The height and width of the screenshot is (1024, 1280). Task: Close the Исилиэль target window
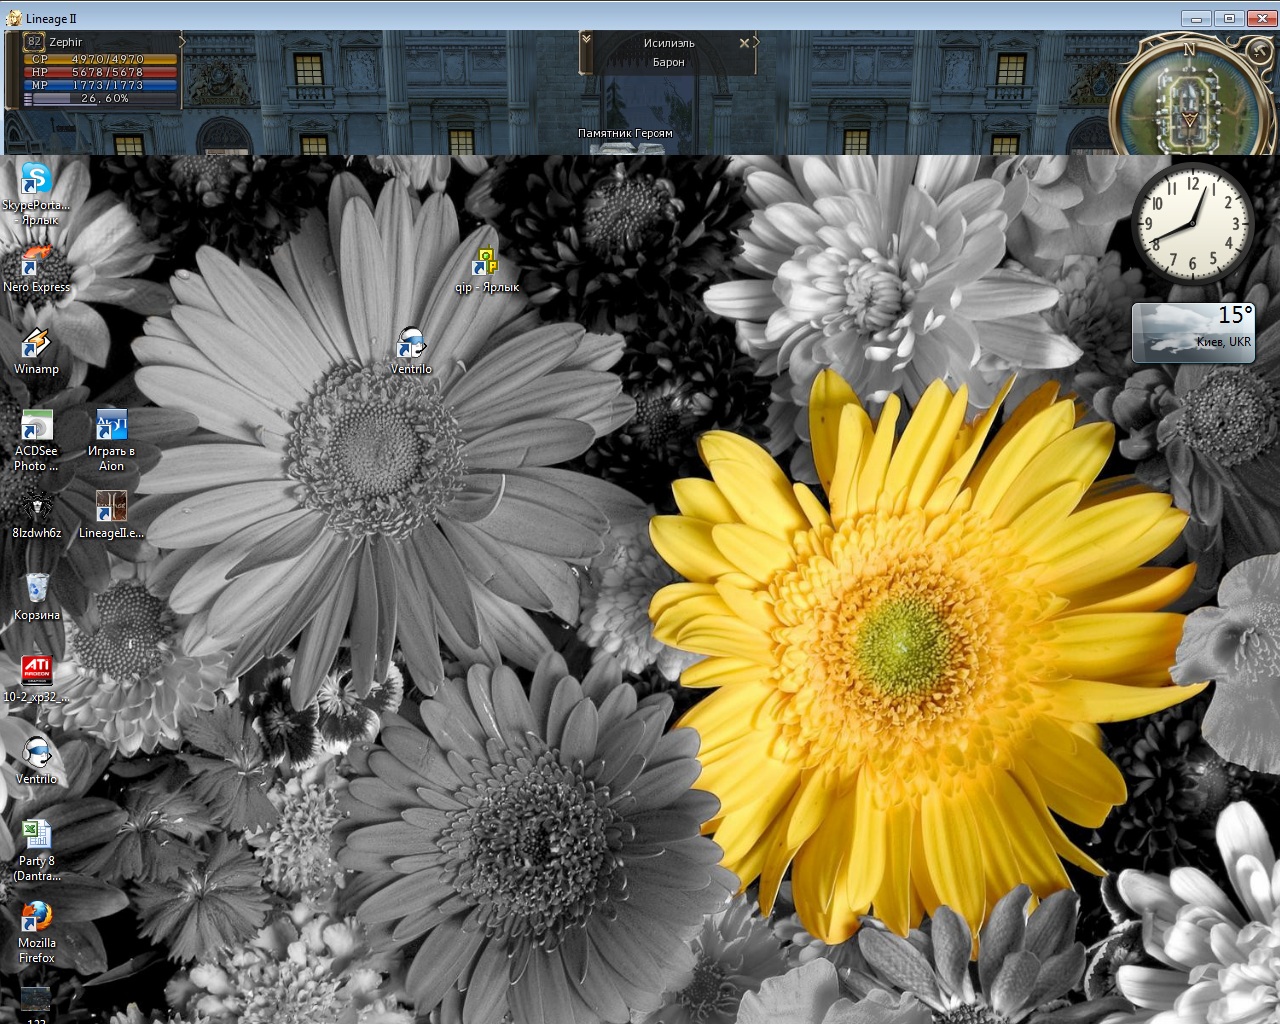pyautogui.click(x=744, y=43)
